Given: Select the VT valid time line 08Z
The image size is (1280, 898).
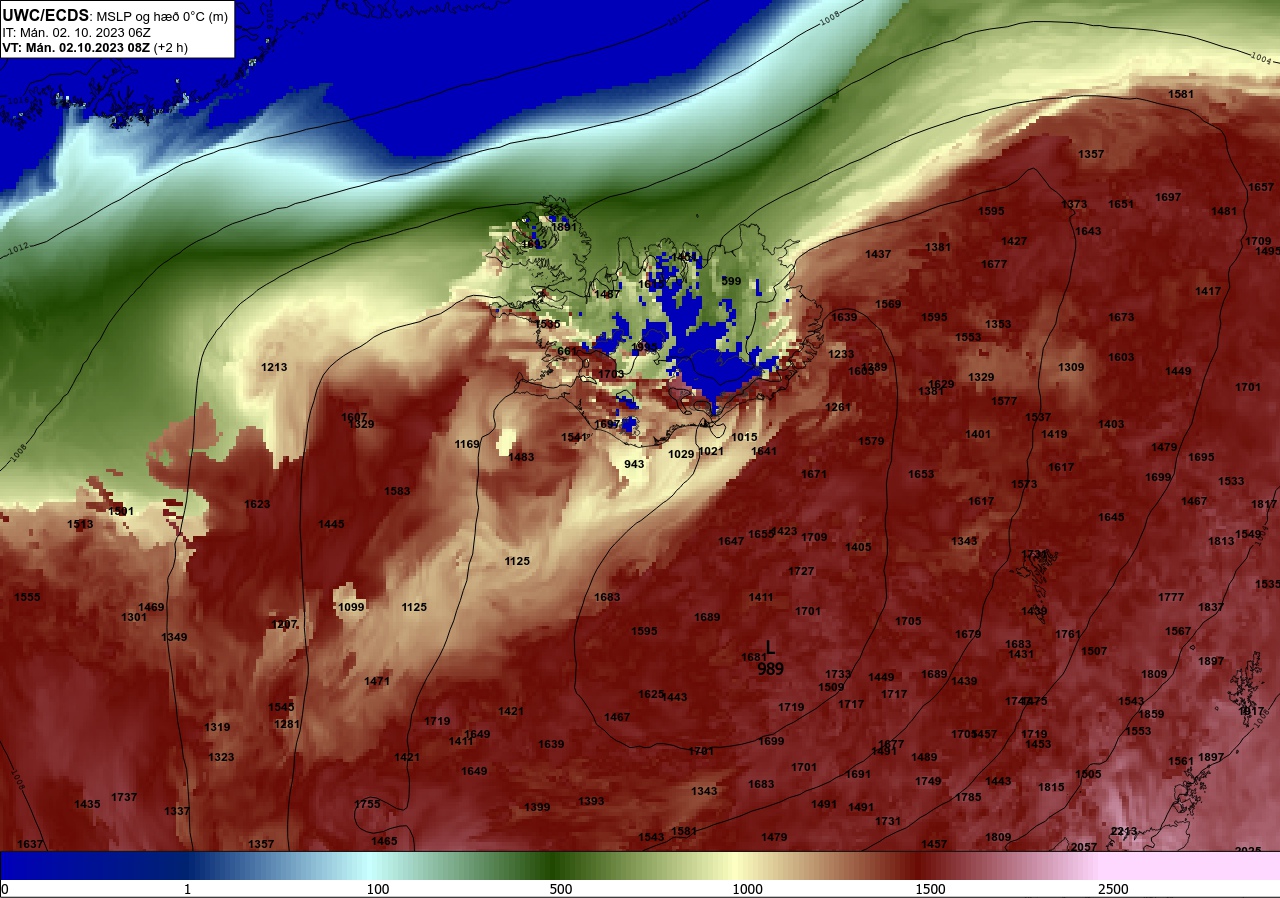Looking at the screenshot, I should [95, 47].
